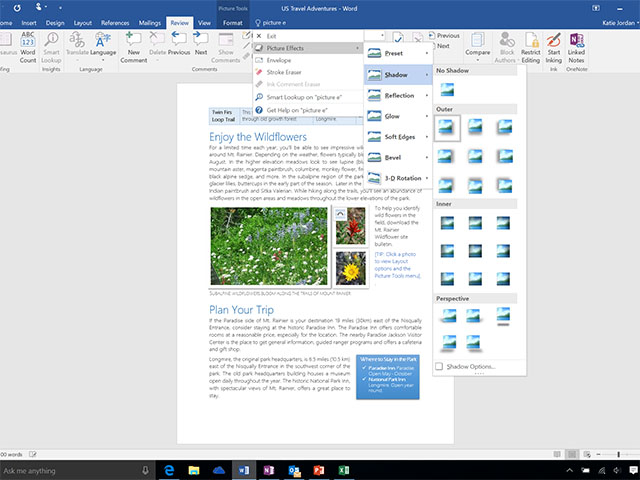Open Restrict Editing pane
Screen dimensions: 640x480
(x=531, y=48)
